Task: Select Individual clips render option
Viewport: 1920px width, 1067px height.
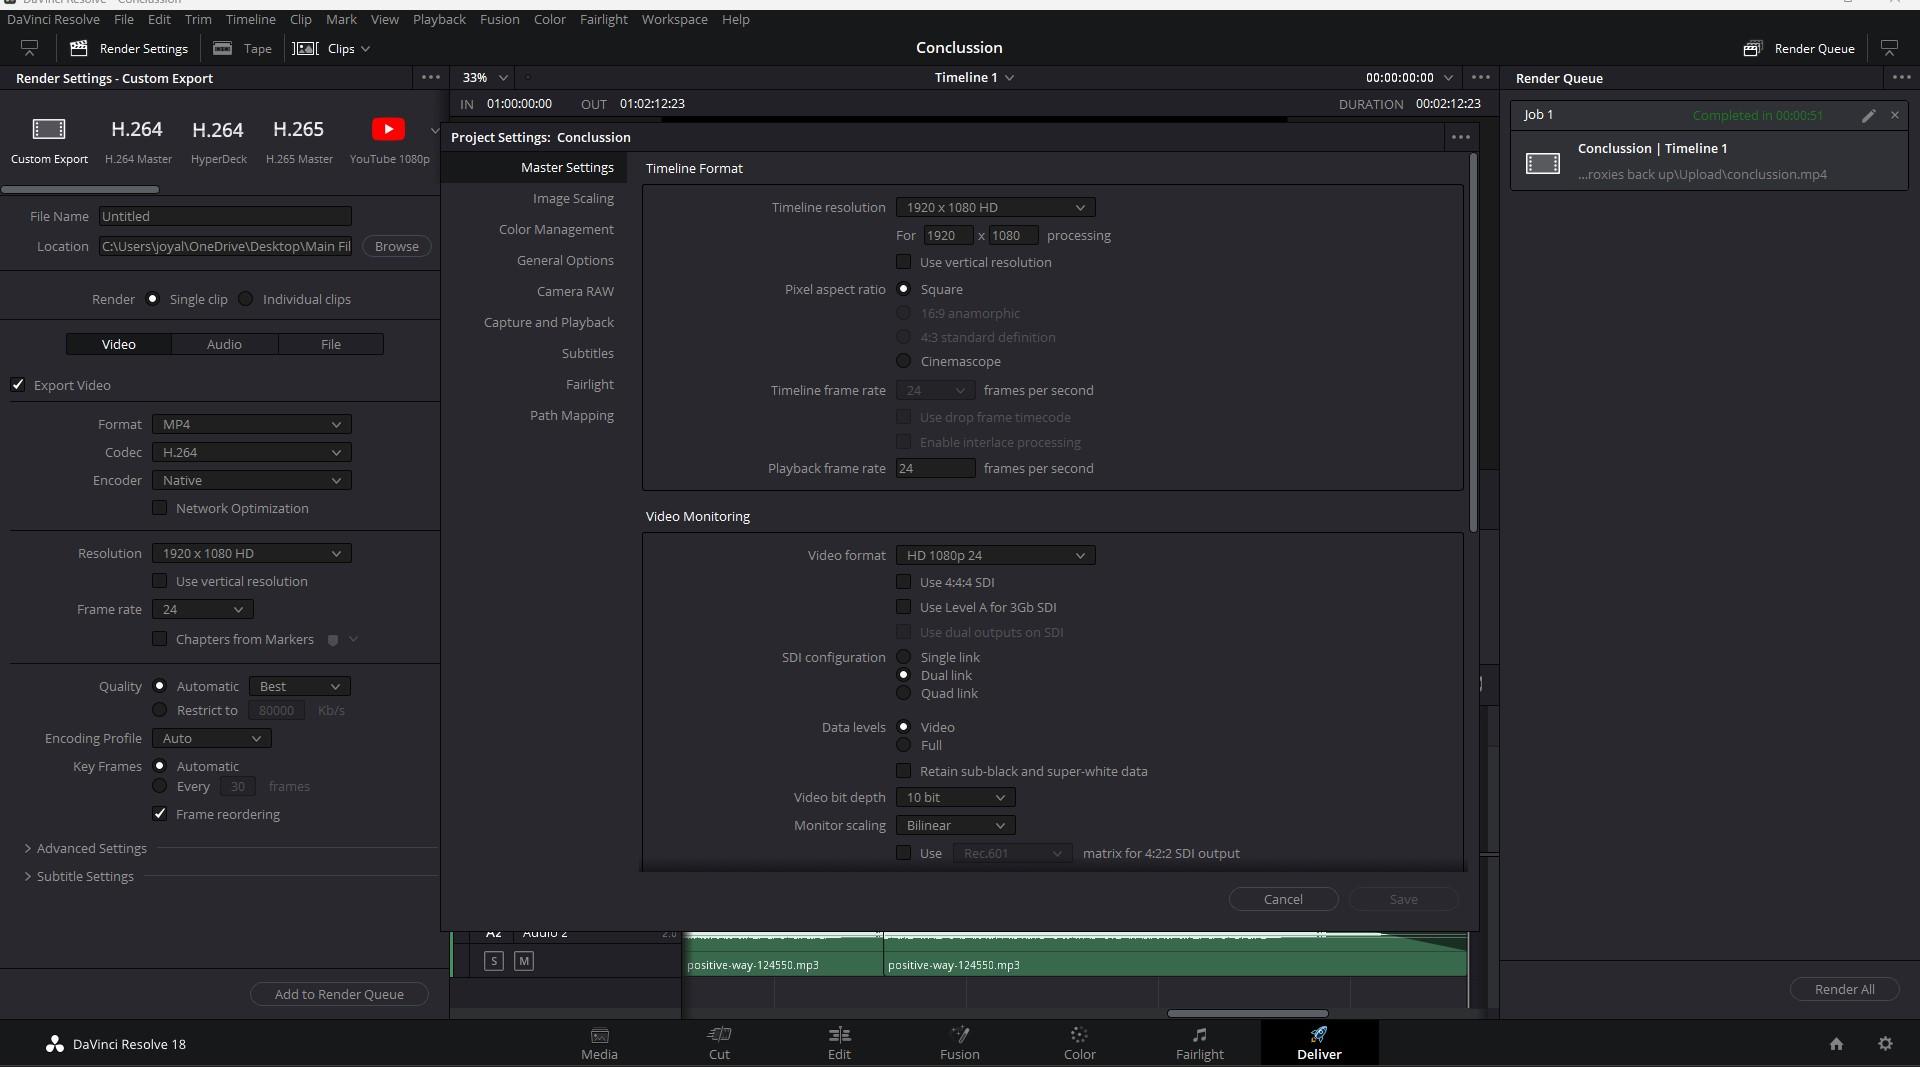Action: tap(246, 299)
